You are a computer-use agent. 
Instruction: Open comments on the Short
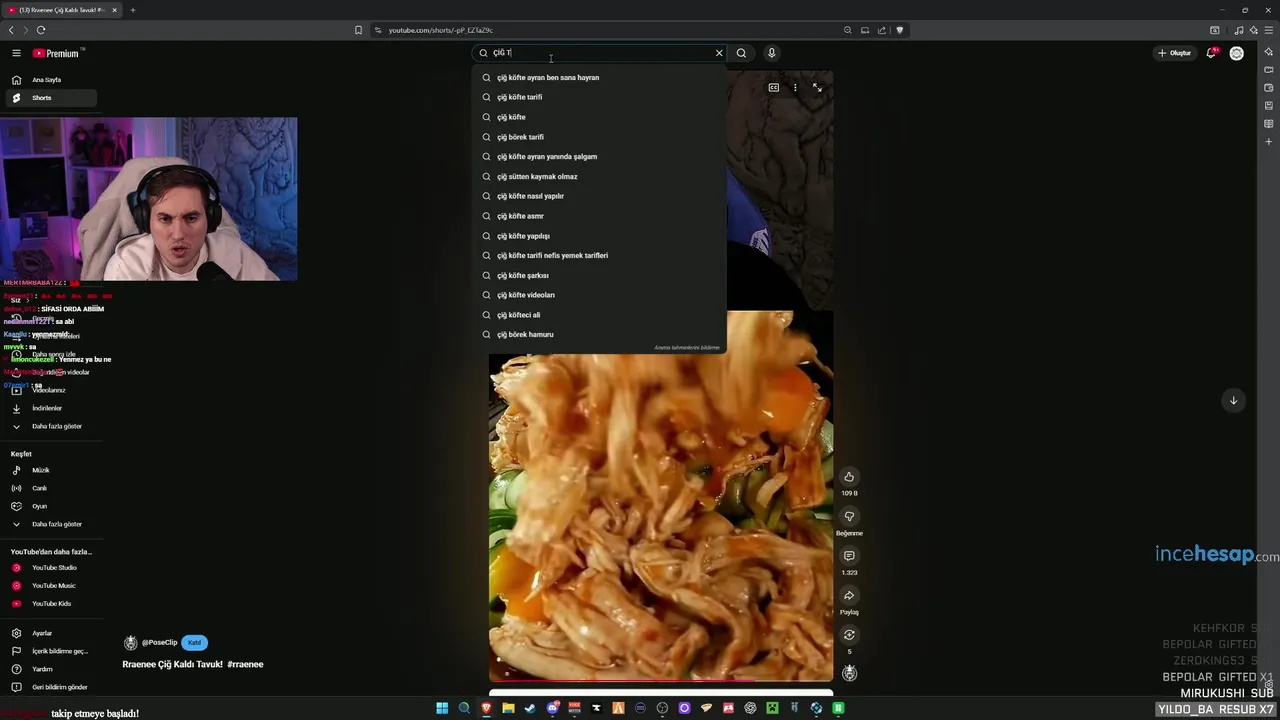coord(849,556)
